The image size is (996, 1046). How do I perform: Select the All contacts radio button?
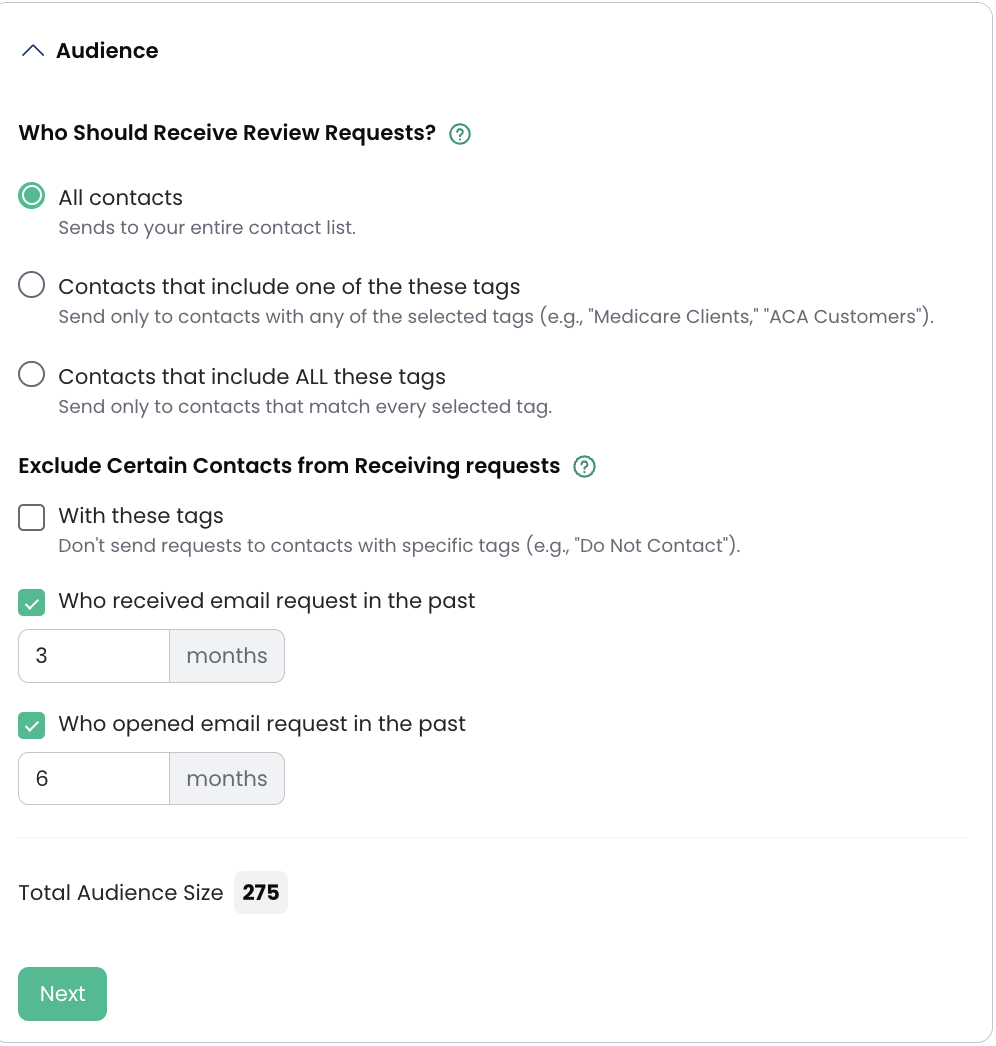point(32,196)
